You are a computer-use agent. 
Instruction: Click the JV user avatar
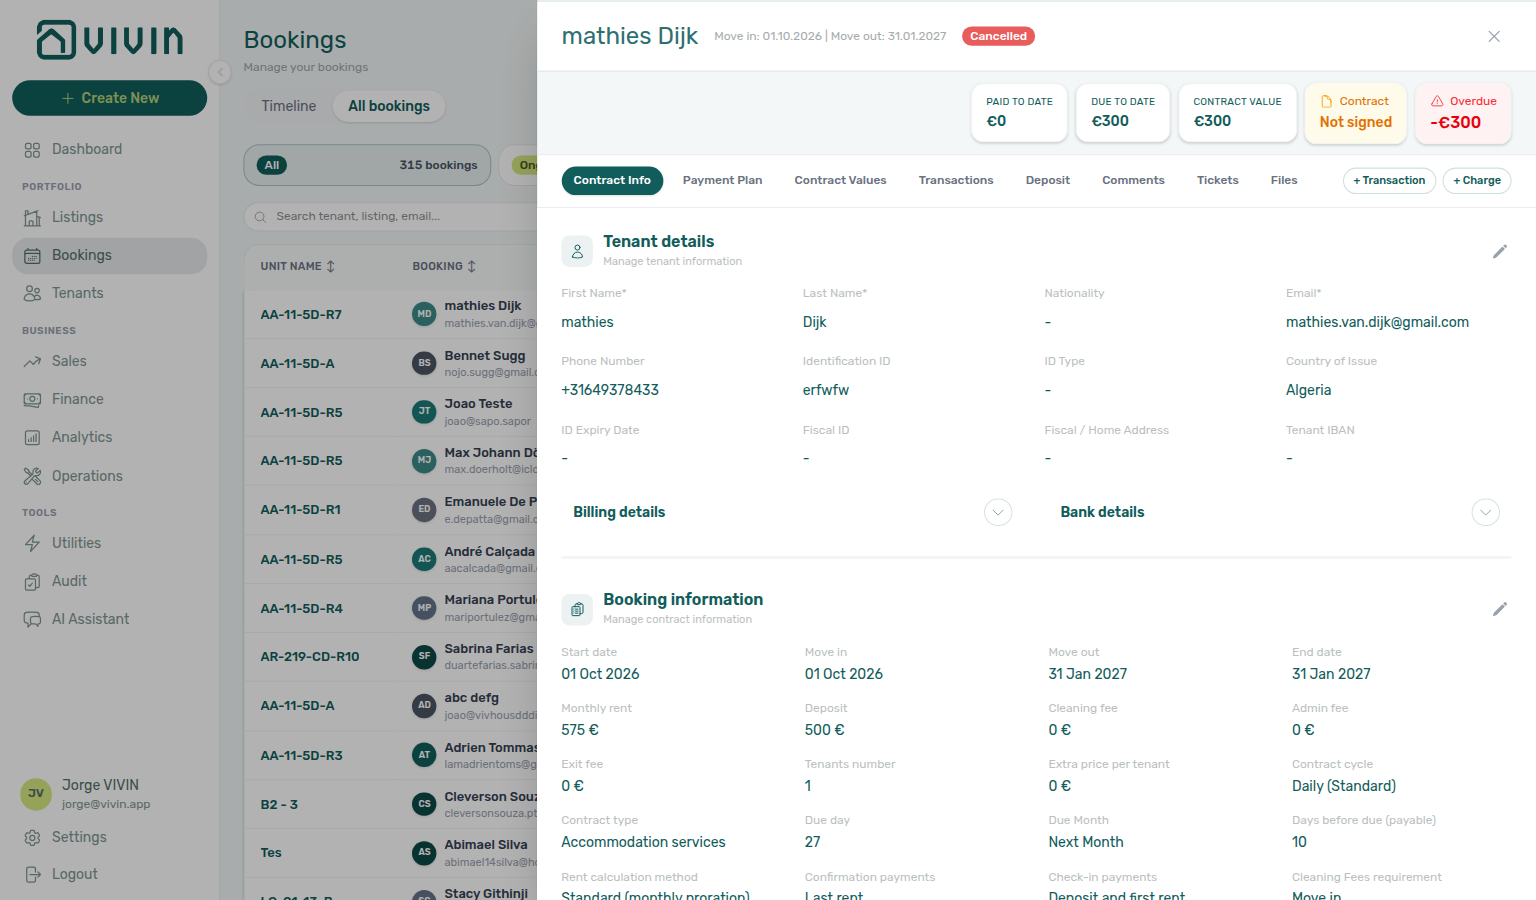pyautogui.click(x=36, y=794)
